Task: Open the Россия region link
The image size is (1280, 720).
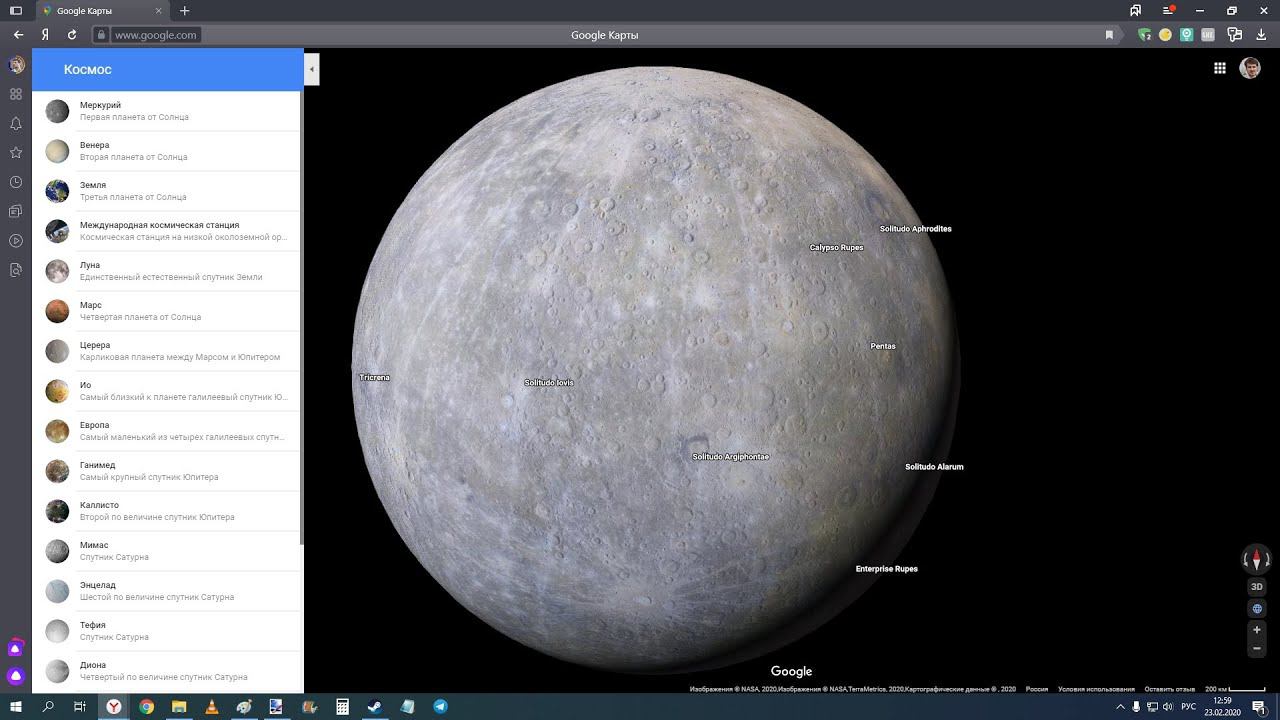Action: [1036, 689]
